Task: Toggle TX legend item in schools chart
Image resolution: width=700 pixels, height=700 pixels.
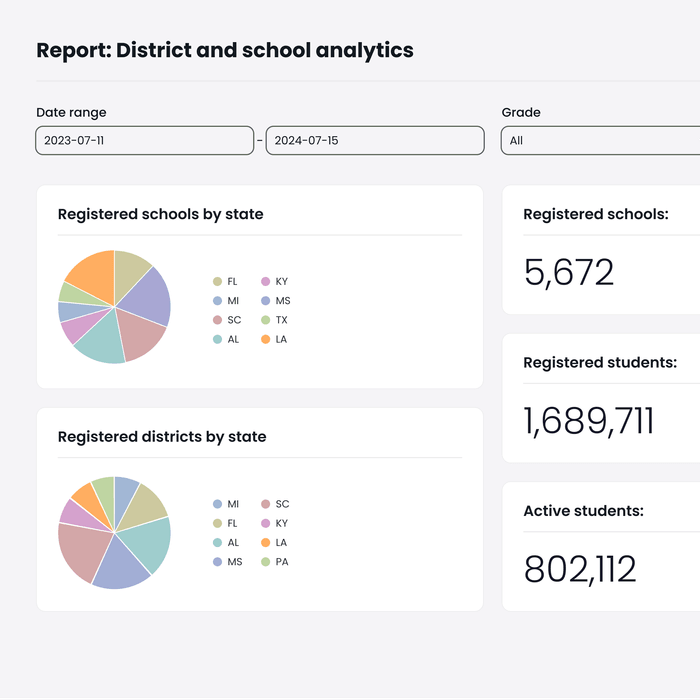Action: coord(275,320)
